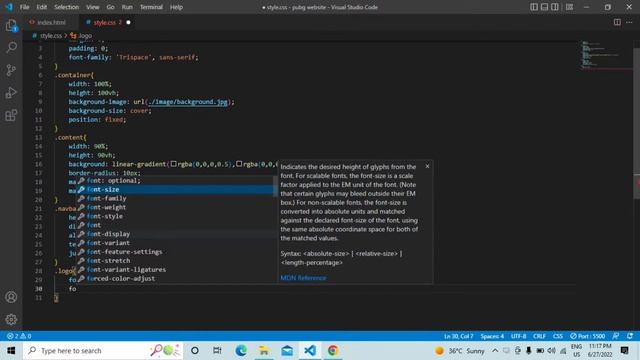Click the feedback icon in status bar
The width and height of the screenshot is (640, 360).
pyautogui.click(x=616, y=336)
